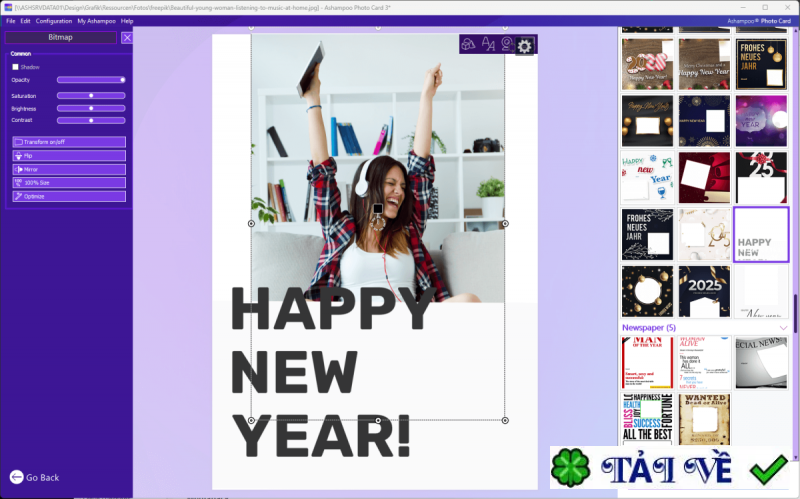Choose the Frohes Neues Jahr template with white branches
Image resolution: width=800 pixels, height=499 pixels.
coord(647,234)
